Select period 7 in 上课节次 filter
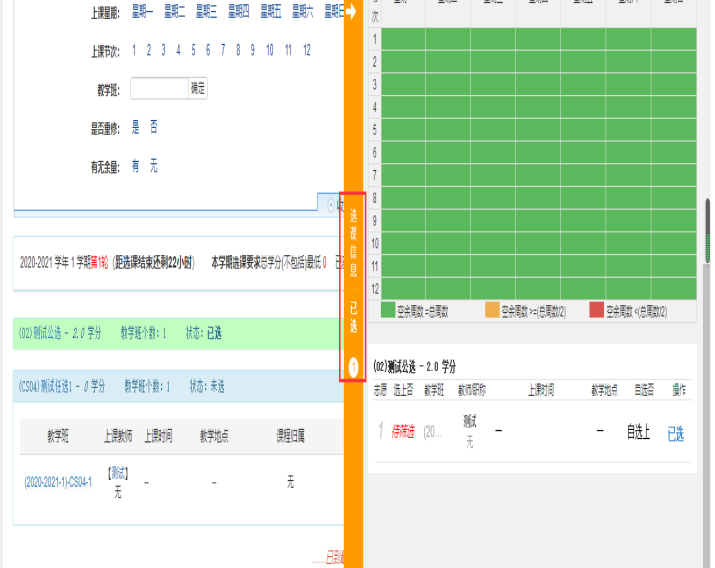The image size is (715, 568). (x=223, y=50)
